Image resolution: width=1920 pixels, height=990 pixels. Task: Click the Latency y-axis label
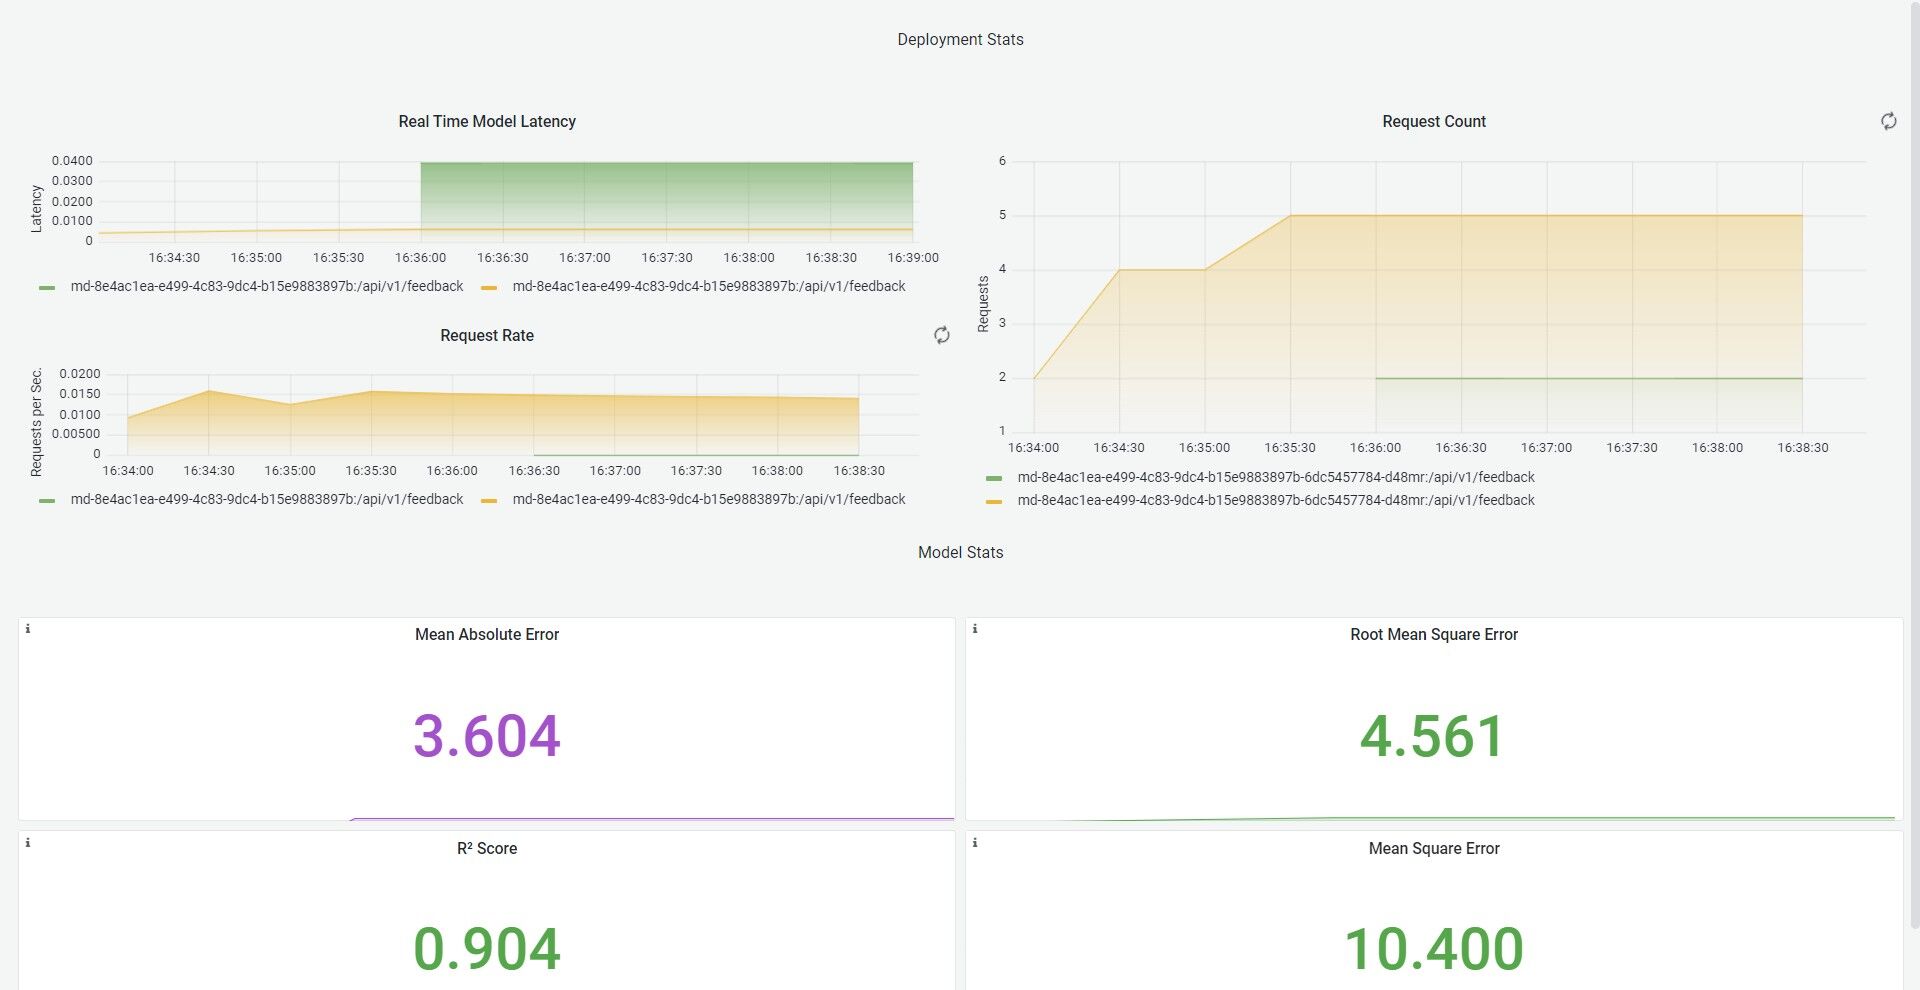[x=36, y=209]
